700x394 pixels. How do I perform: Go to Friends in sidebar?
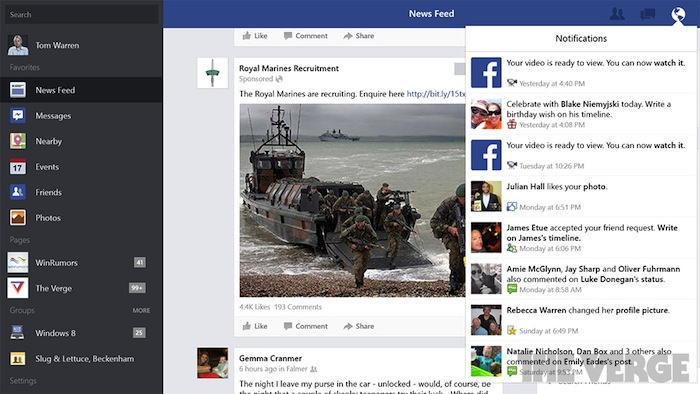coord(48,192)
